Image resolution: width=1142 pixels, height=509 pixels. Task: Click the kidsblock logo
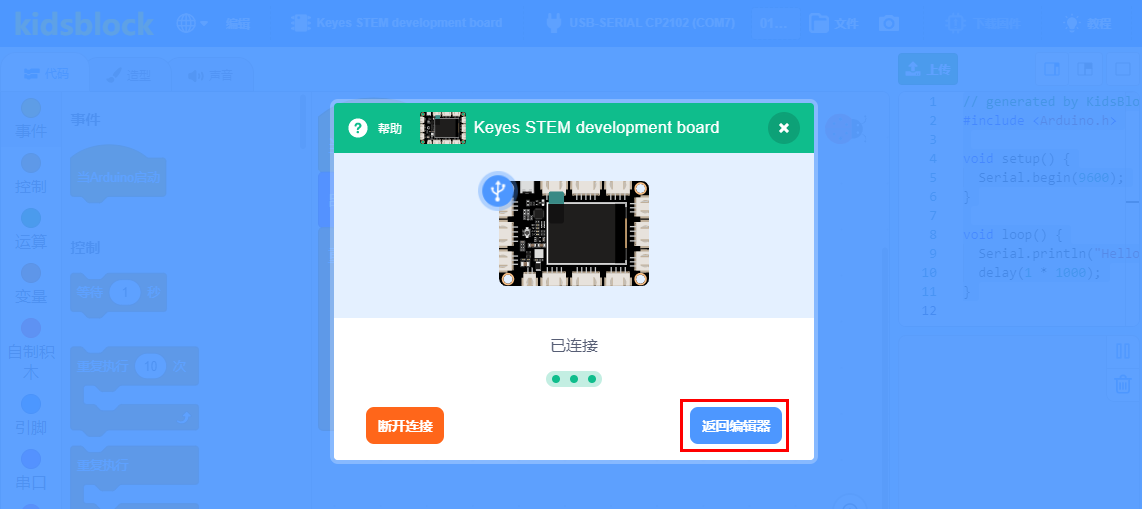(x=84, y=23)
